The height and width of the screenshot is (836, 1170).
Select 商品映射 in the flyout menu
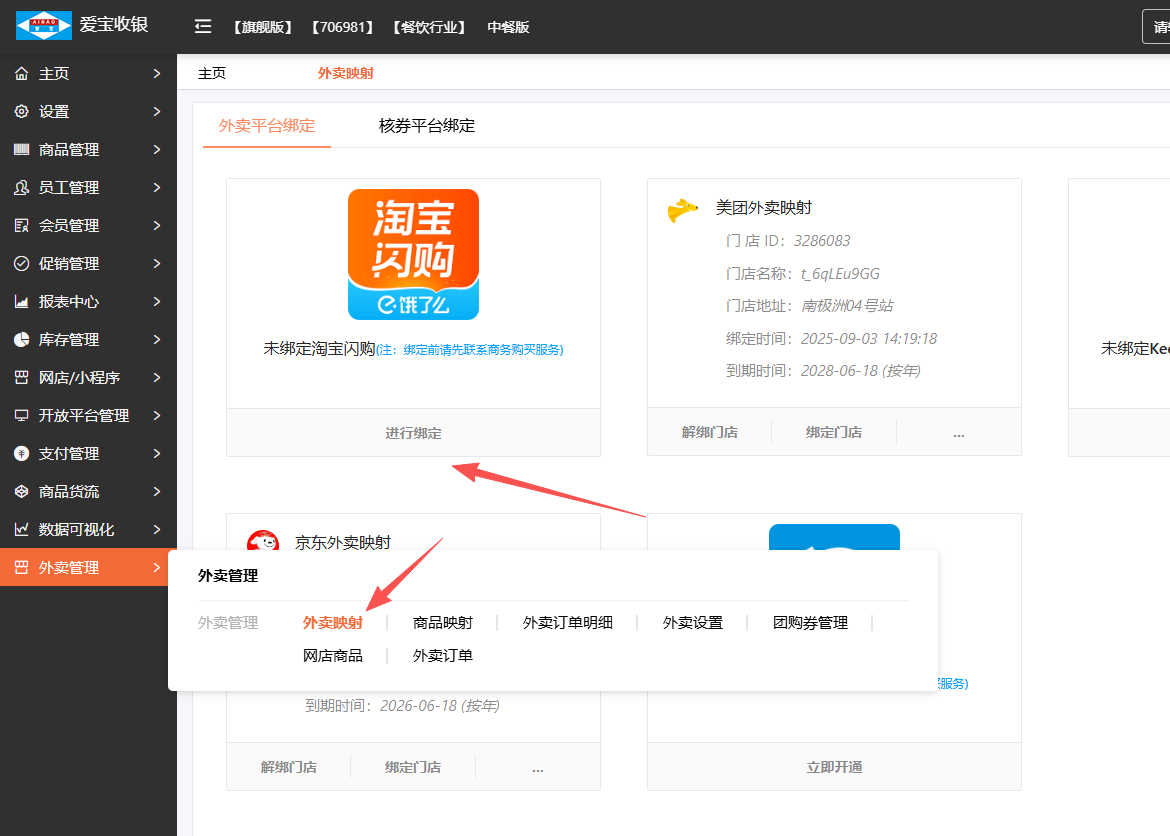pos(442,623)
